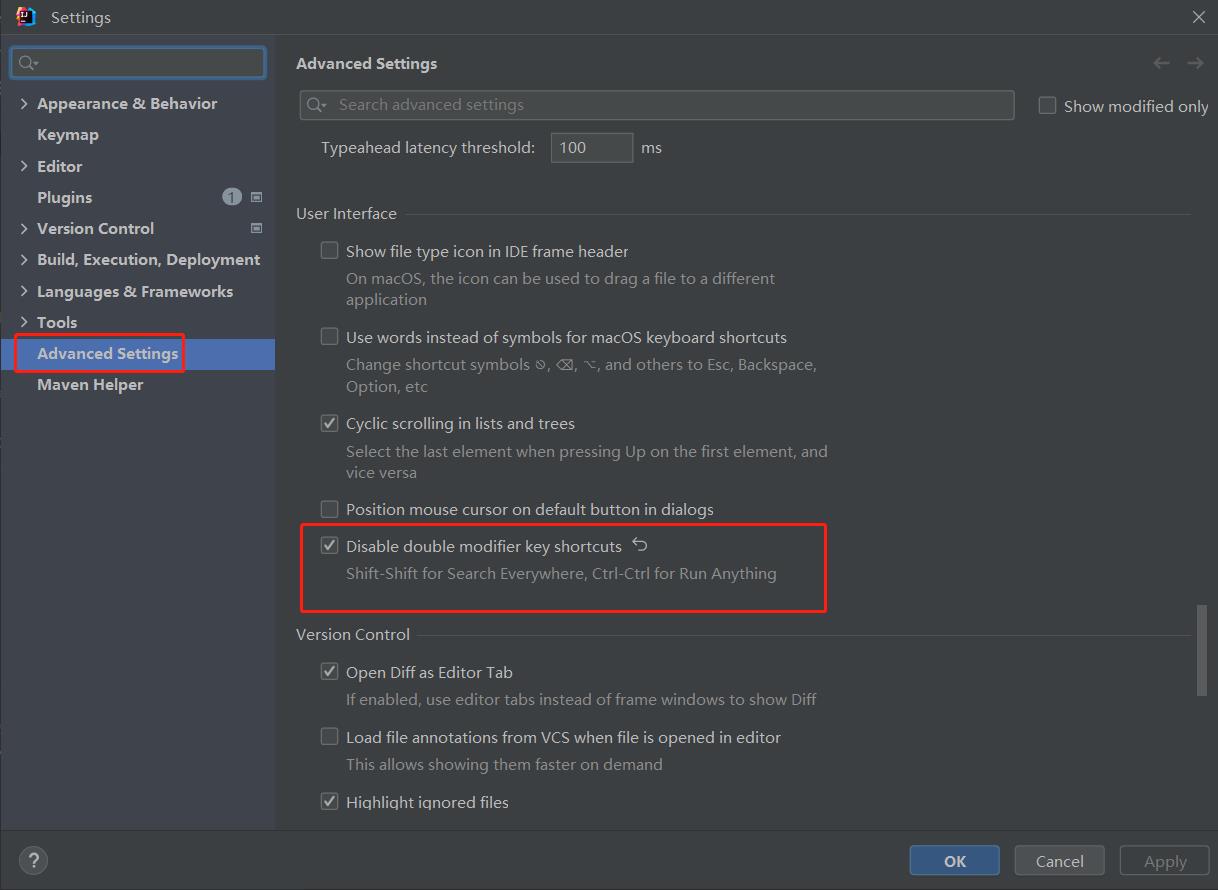Click the Cancel button

pyautogui.click(x=1060, y=861)
